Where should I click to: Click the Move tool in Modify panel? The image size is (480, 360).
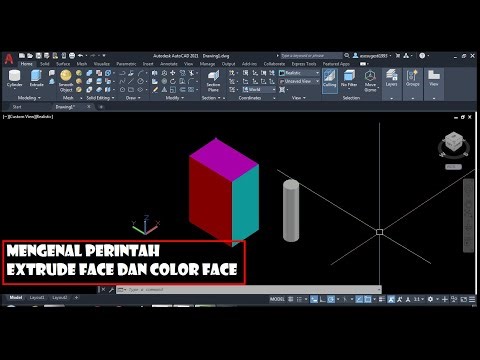pyautogui.click(x=173, y=73)
